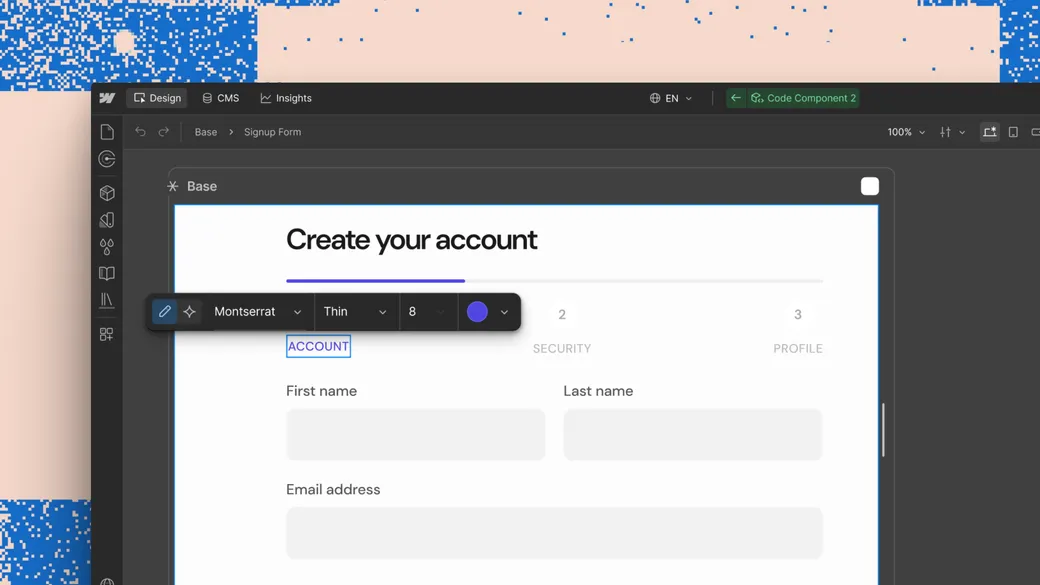Open the Pages panel icon

(x=107, y=132)
